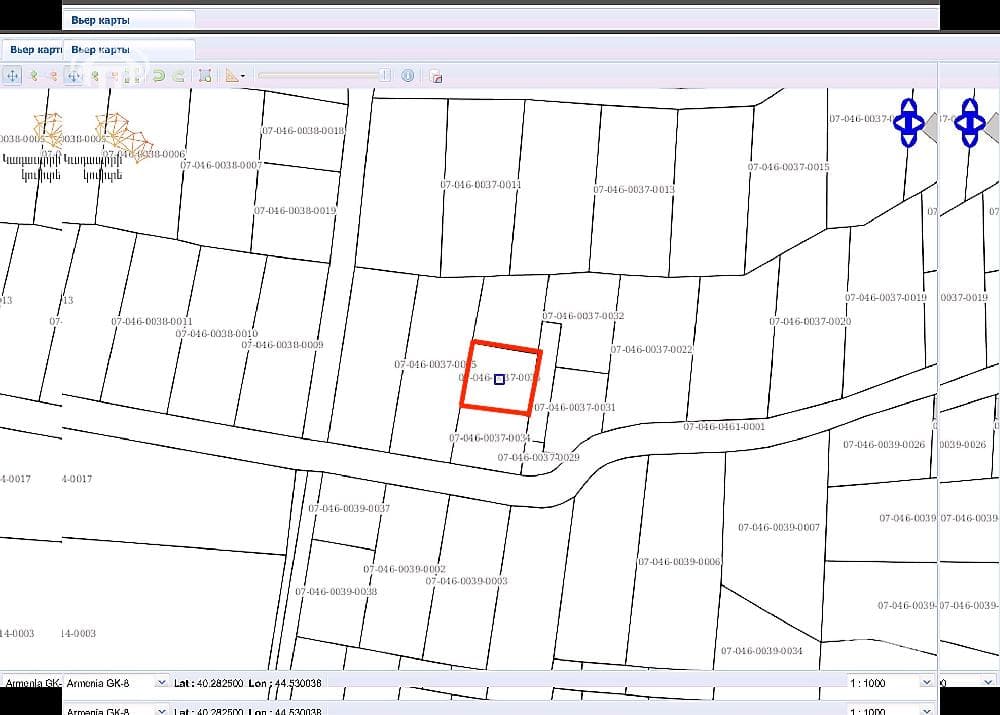Click parcel label 07-046-0039-0002

(x=404, y=569)
